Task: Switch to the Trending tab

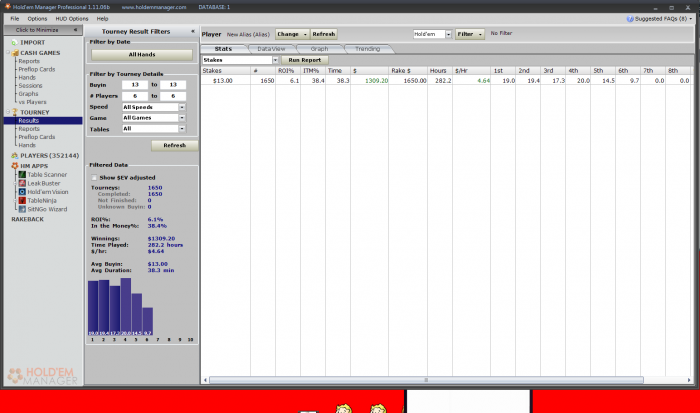Action: pyautogui.click(x=367, y=49)
